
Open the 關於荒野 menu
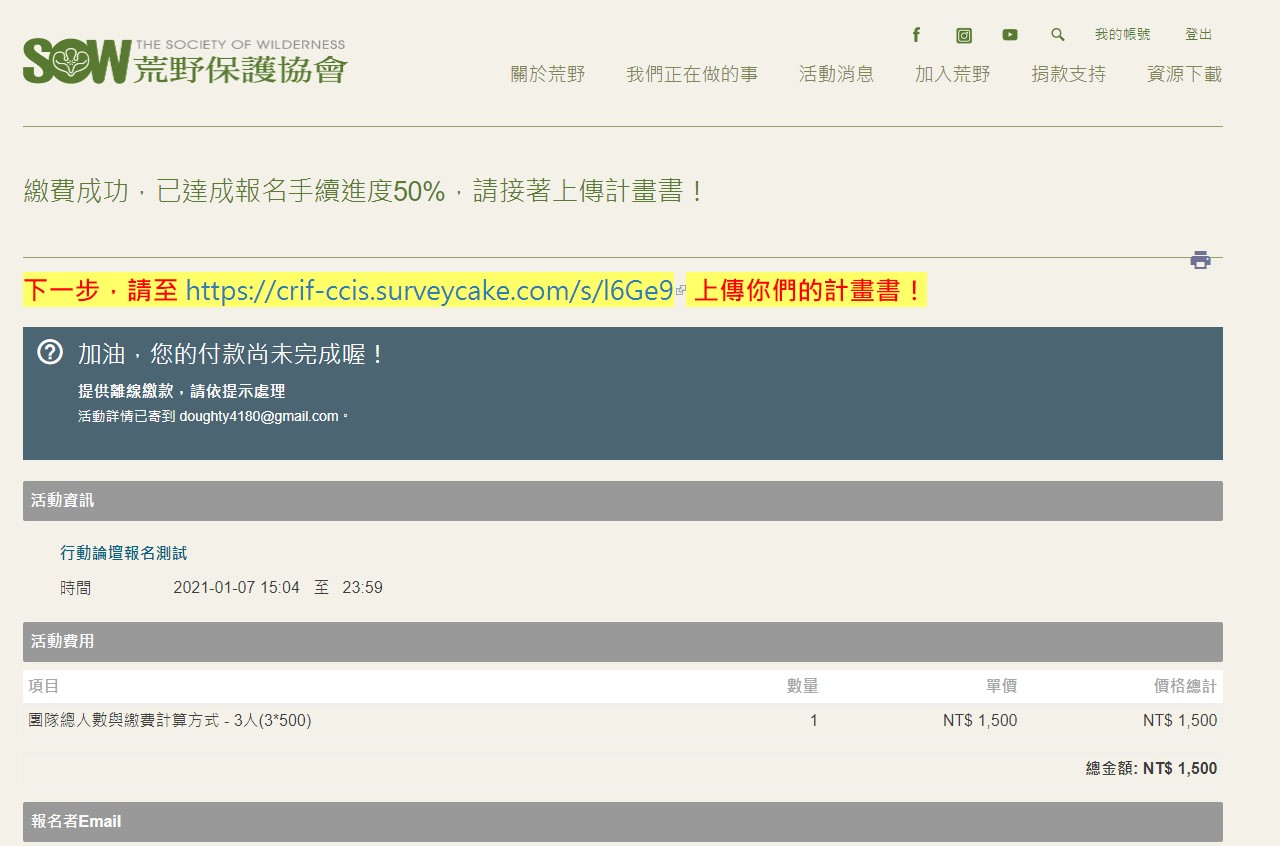point(548,74)
